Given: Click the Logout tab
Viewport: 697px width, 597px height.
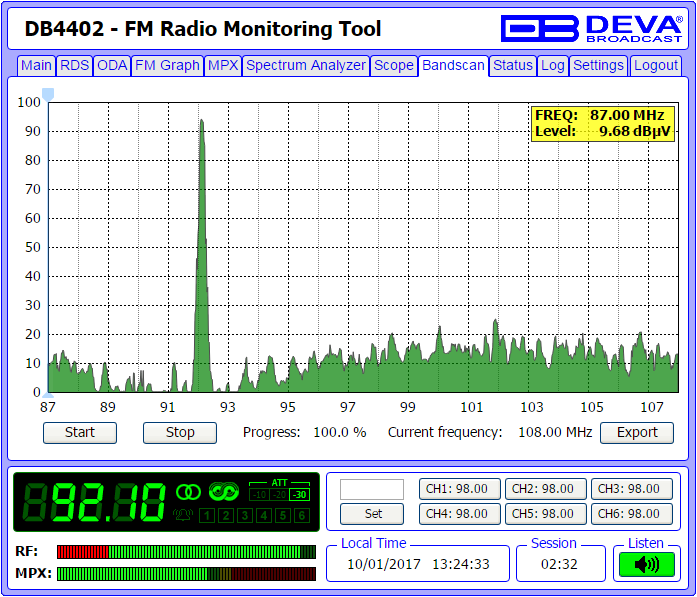Looking at the screenshot, I should (x=656, y=65).
